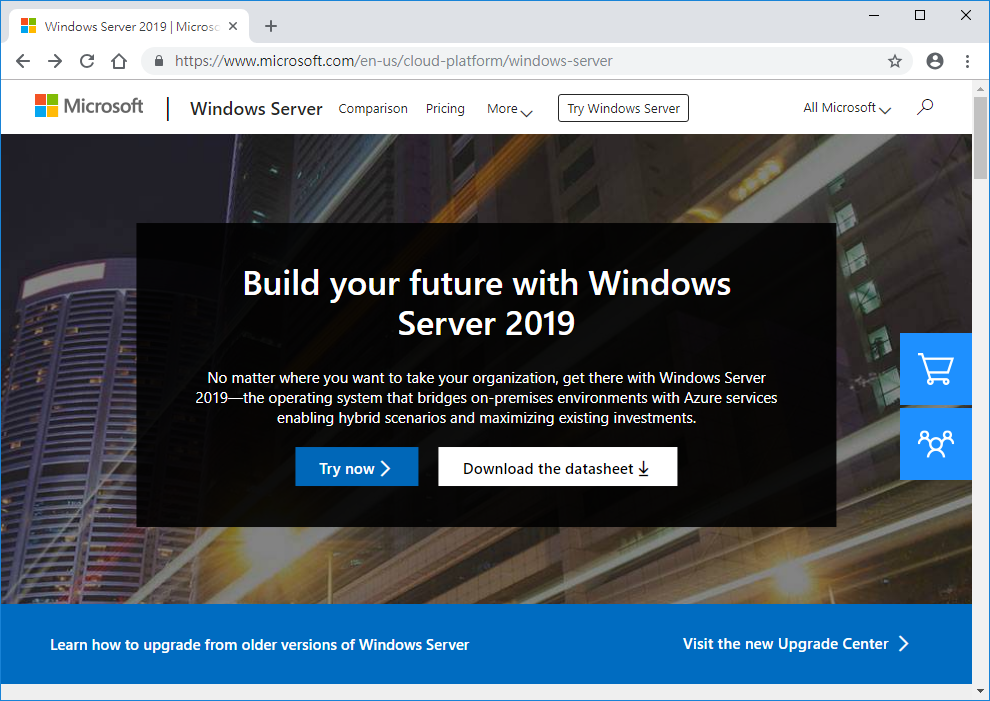
Task: Click the browser forward arrow
Action: click(56, 61)
